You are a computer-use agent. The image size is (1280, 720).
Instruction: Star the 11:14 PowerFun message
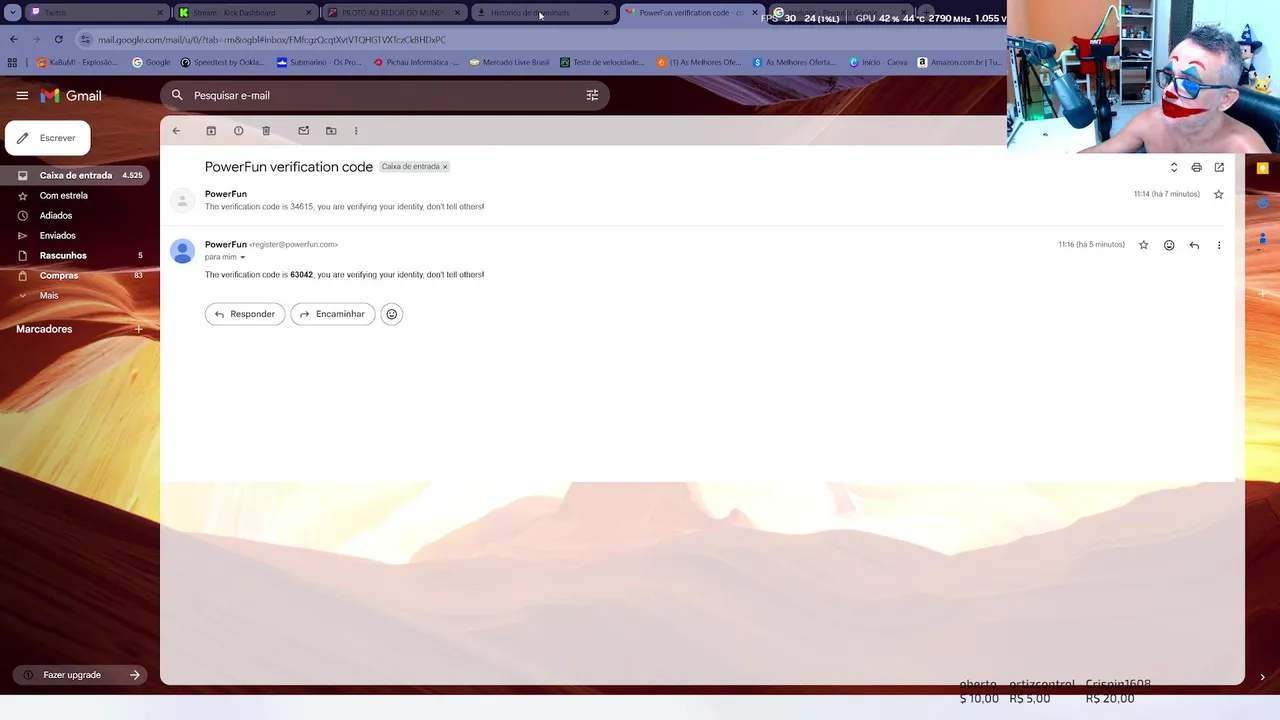[x=1218, y=194]
